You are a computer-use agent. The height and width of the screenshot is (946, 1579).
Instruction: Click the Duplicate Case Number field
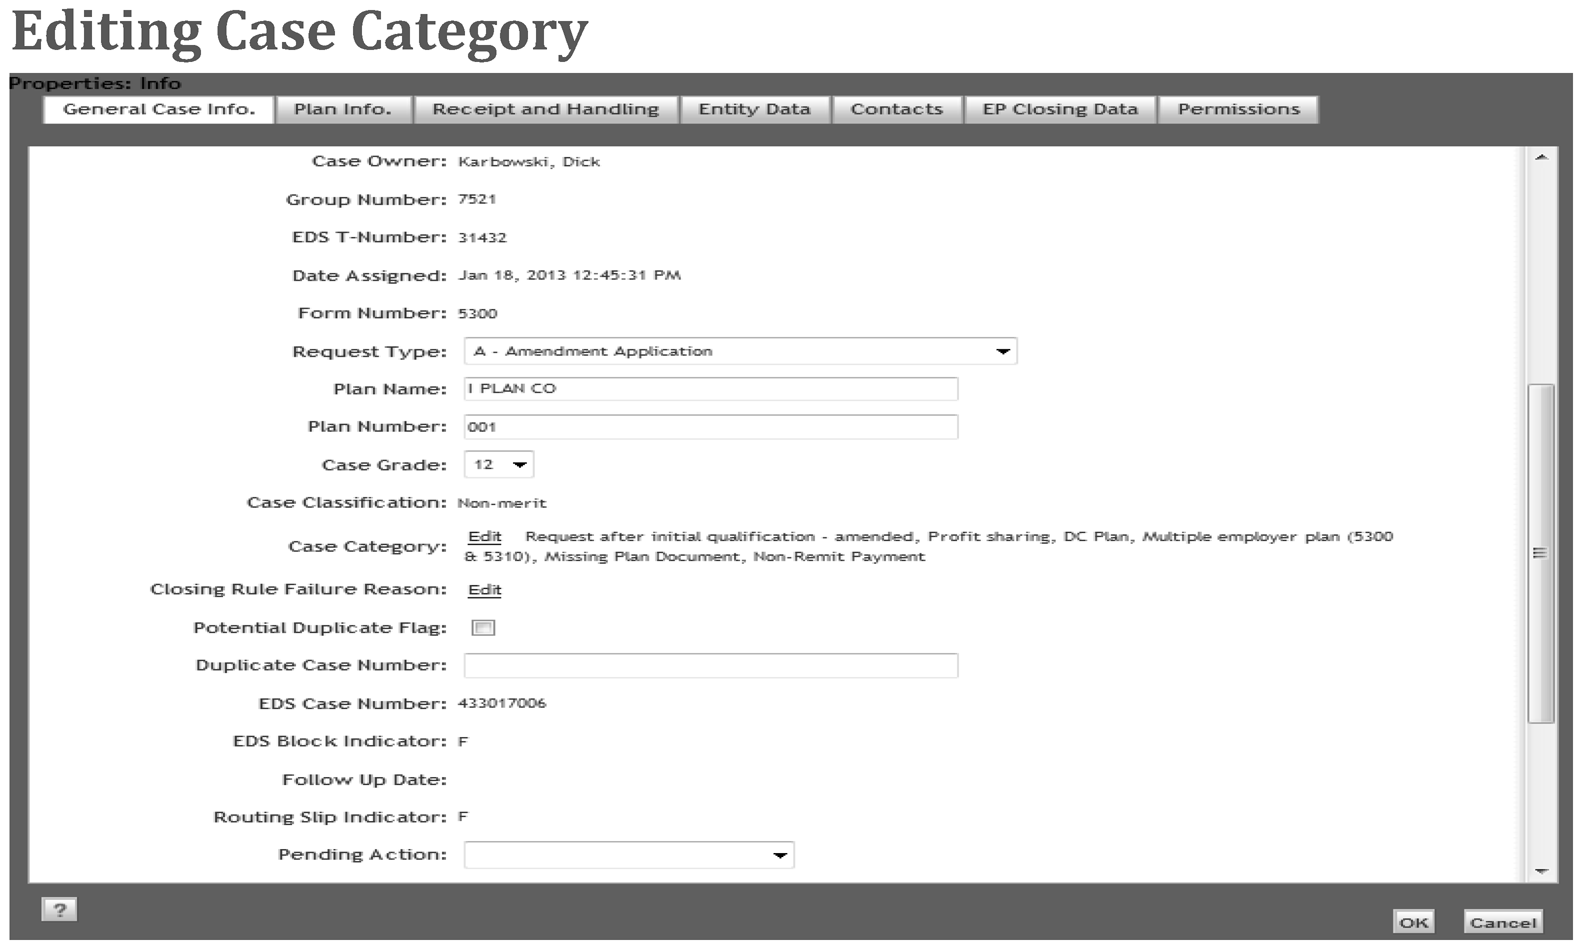[x=710, y=666]
